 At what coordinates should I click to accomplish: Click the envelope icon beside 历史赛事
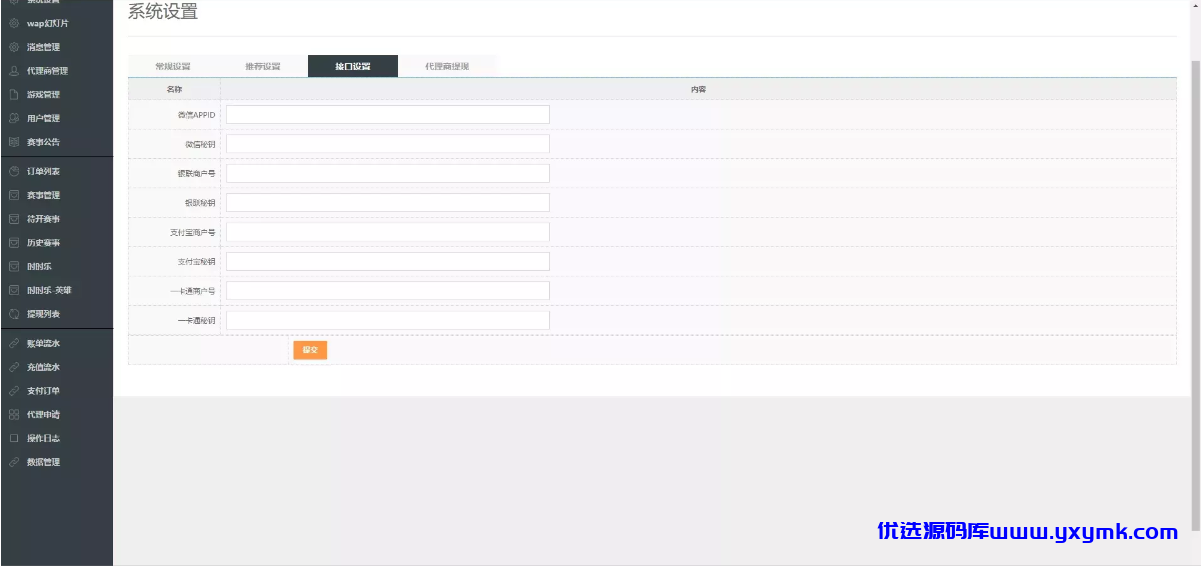[14, 243]
